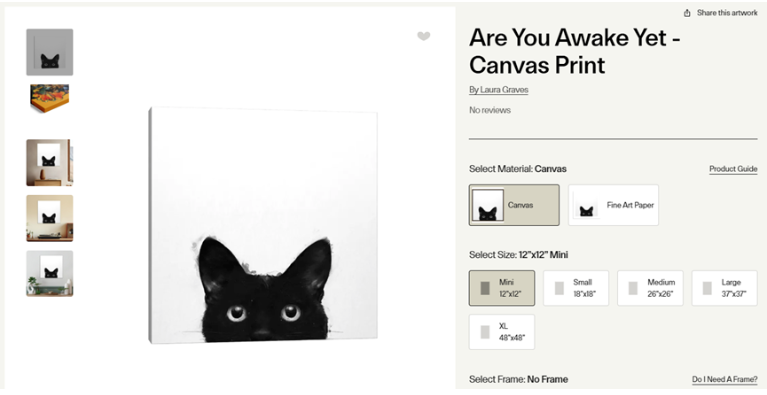Viewport: 767px width, 395px height.
Task: Open Do I Need A Frame link
Action: [x=724, y=379]
